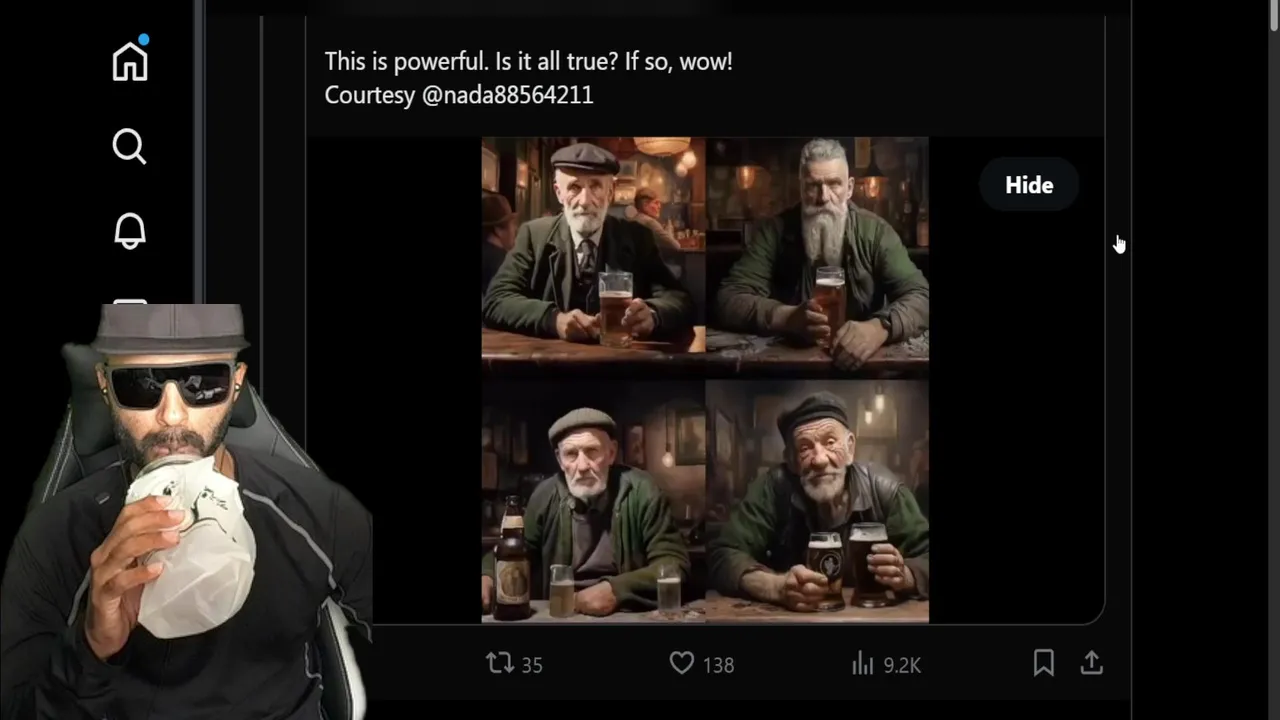This screenshot has height=720, width=1280.
Task: Open the Search magnifier in sidebar
Action: [129, 146]
